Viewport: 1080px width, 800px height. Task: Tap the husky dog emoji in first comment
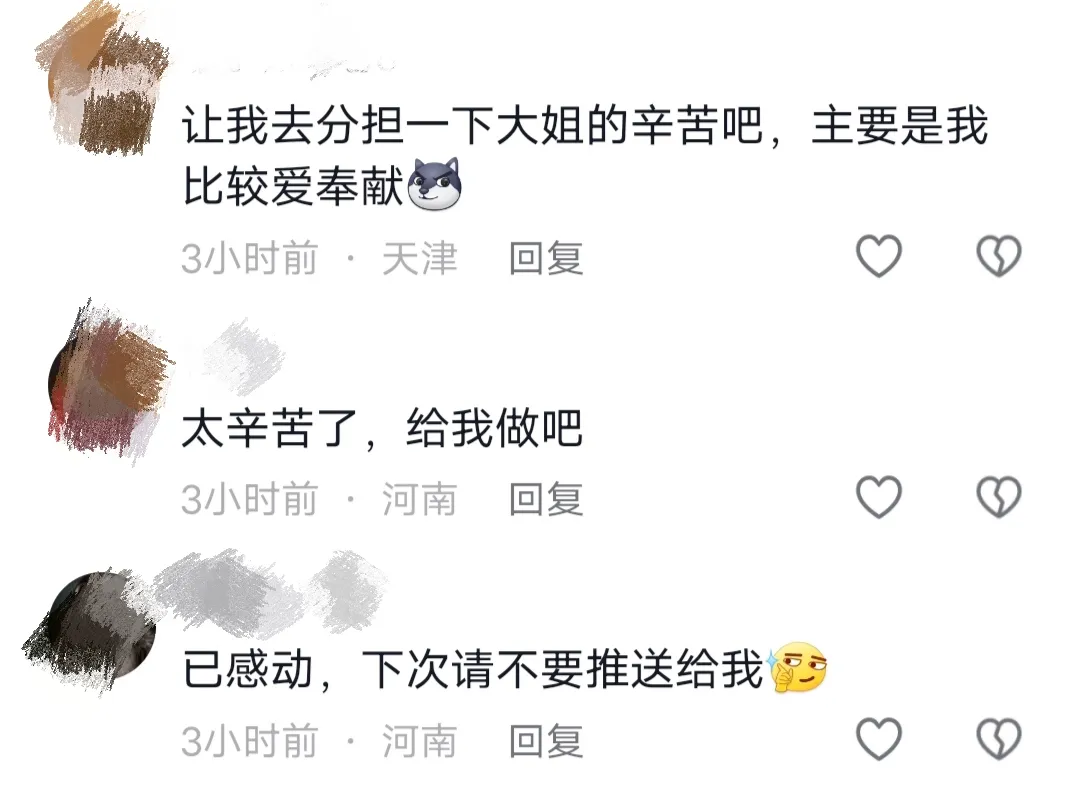click(x=434, y=184)
